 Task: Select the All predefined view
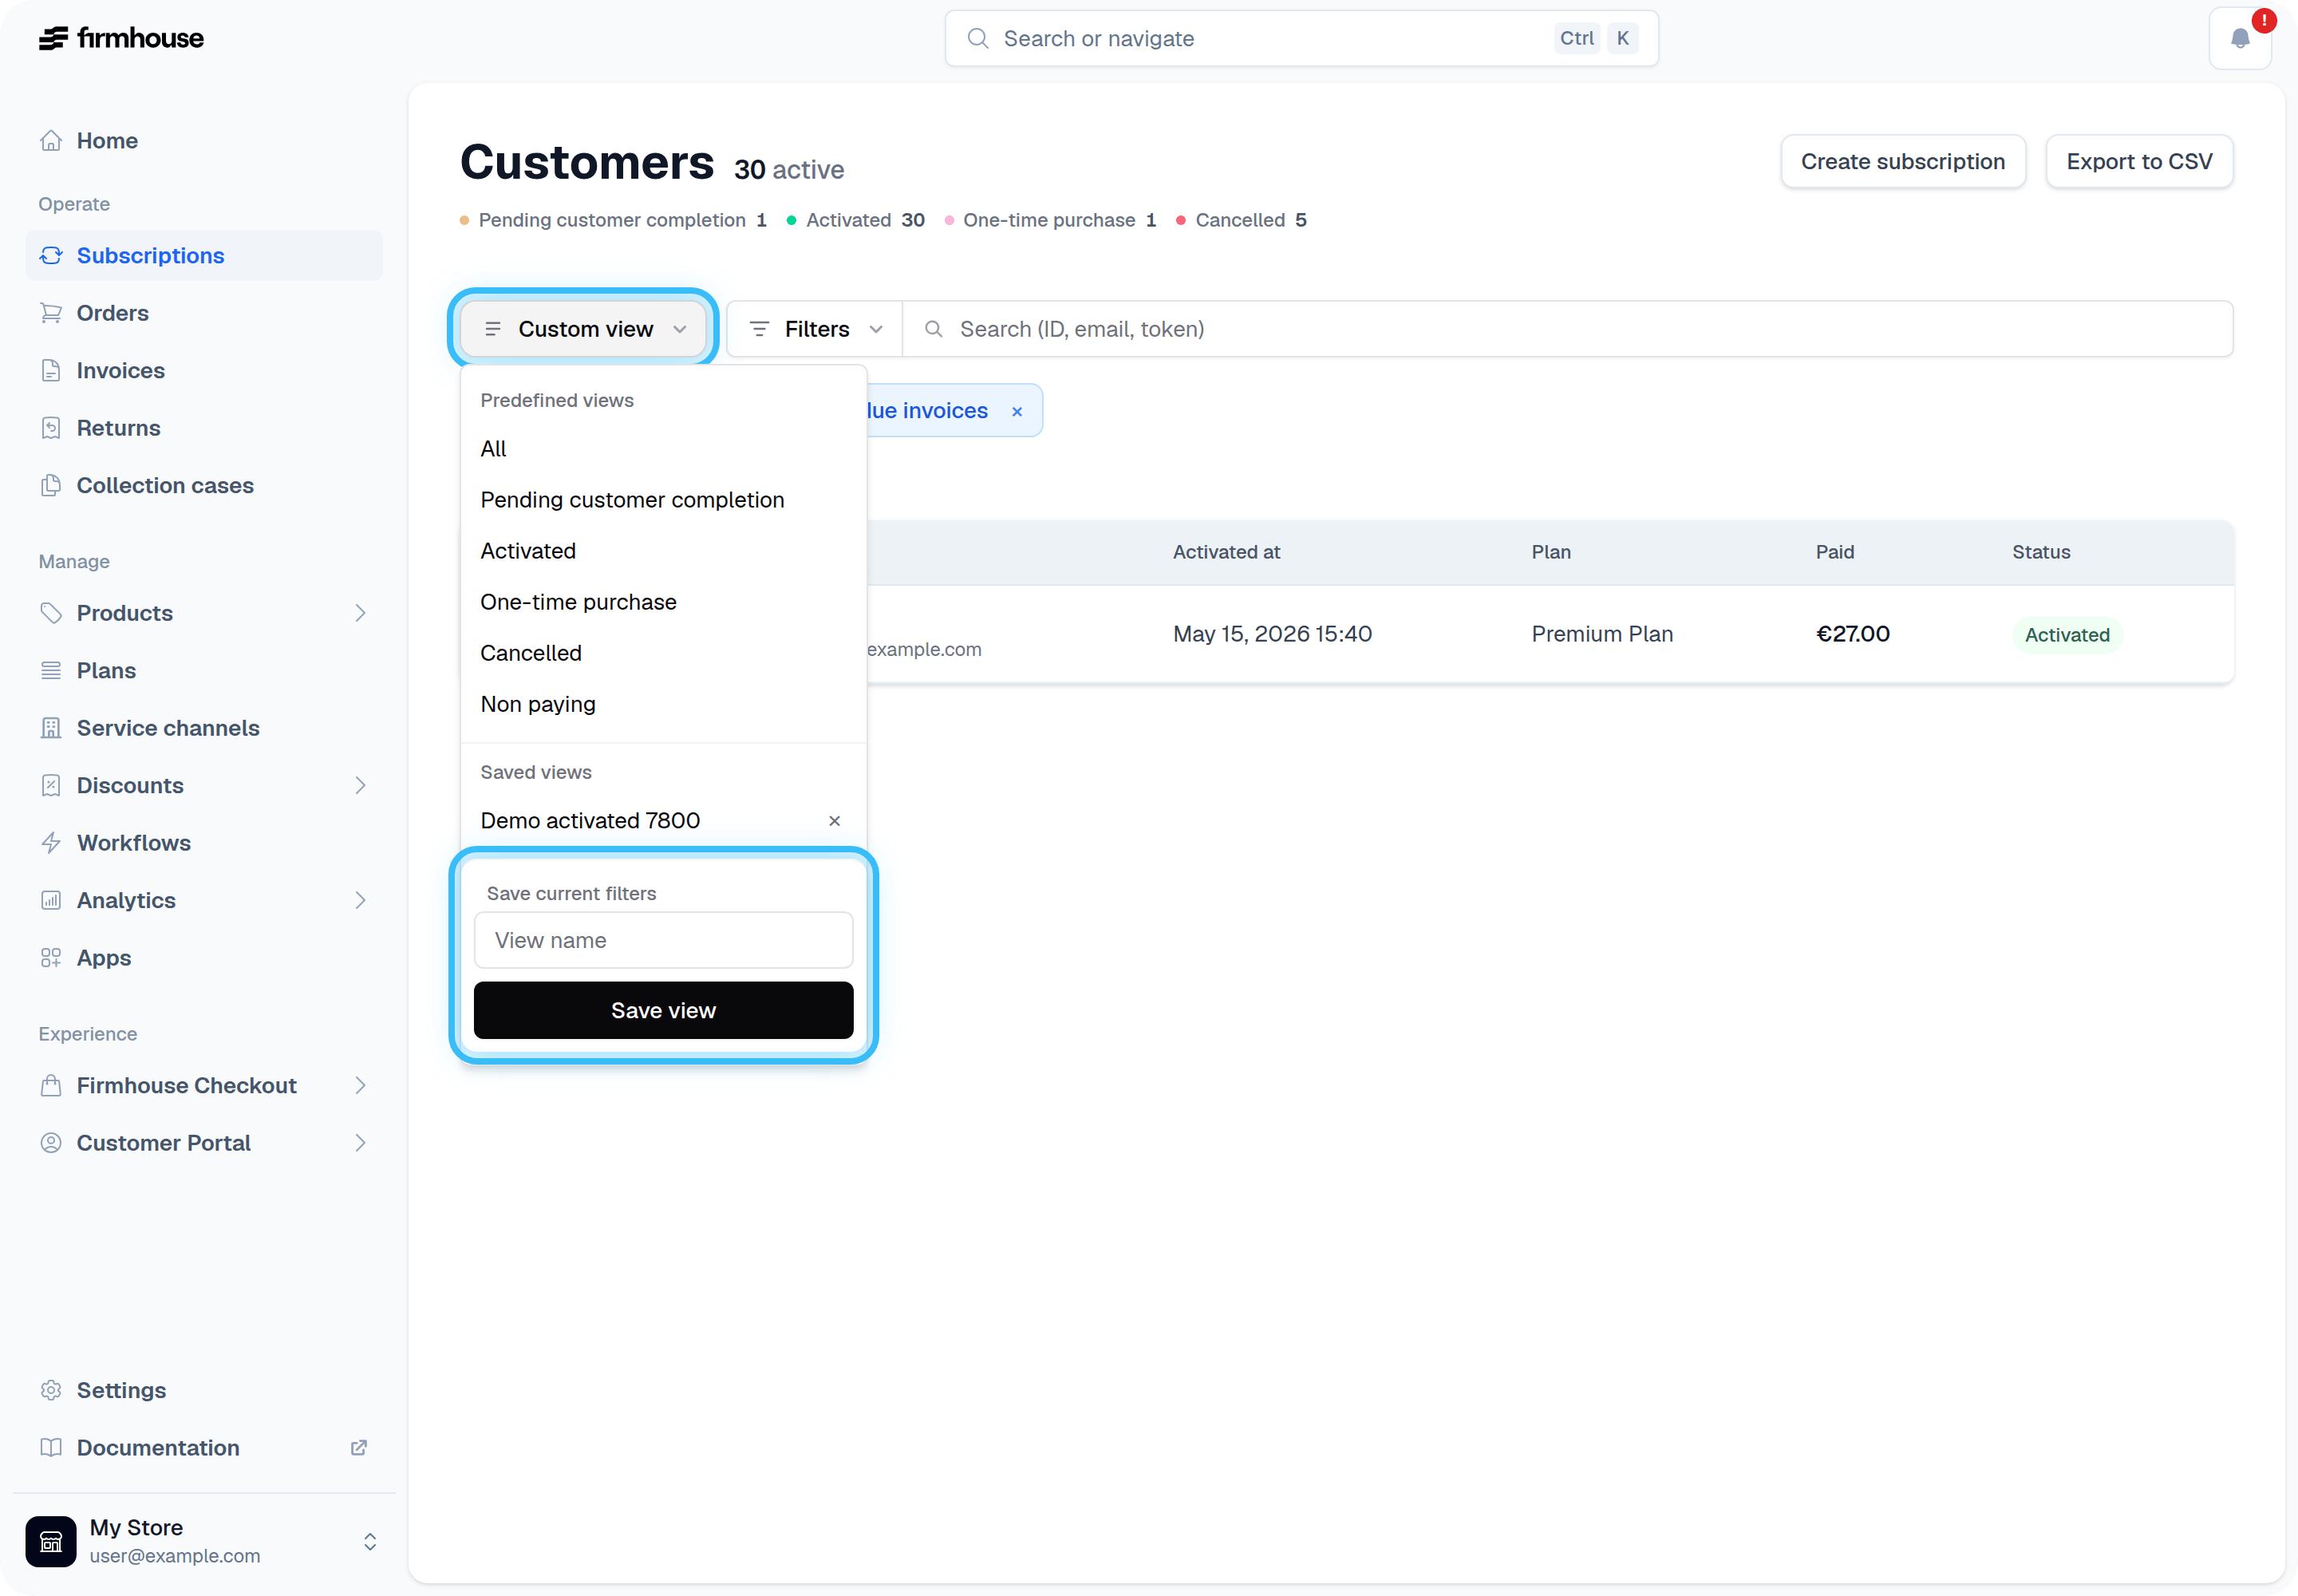point(663,449)
